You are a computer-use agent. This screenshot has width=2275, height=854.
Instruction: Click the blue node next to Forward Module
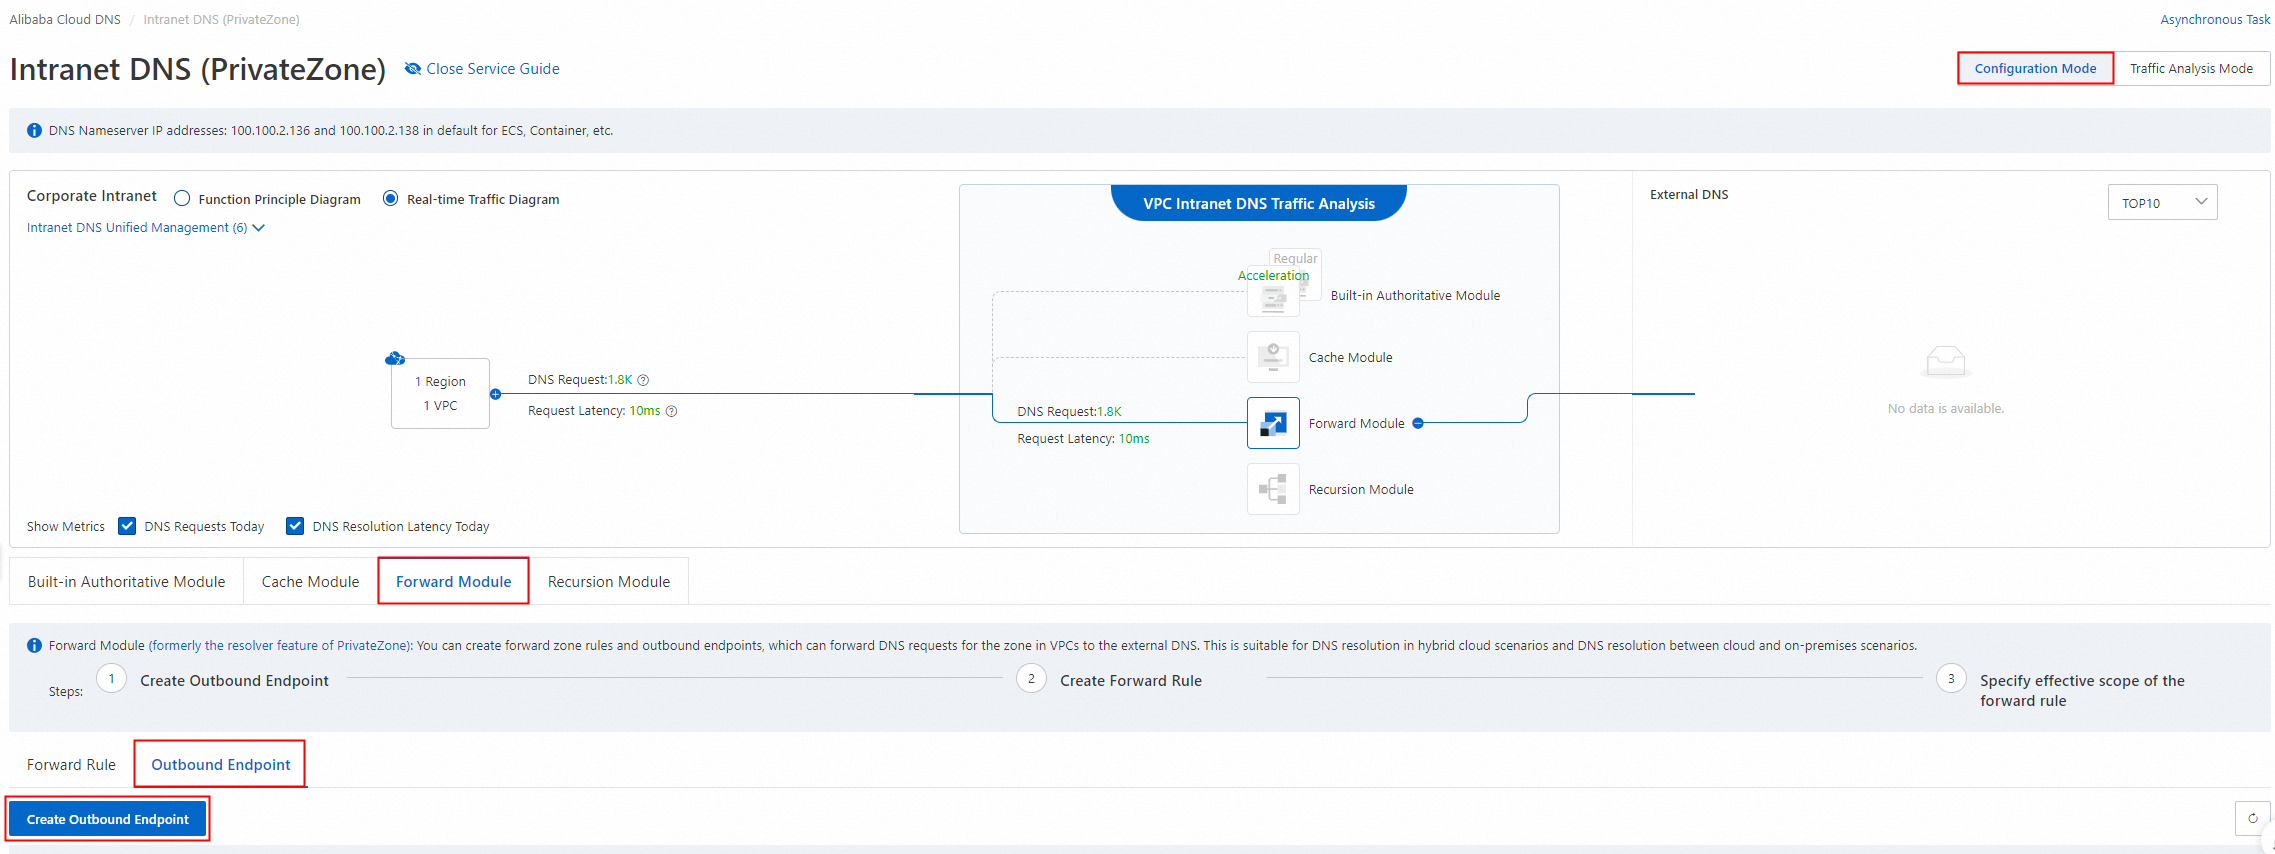point(1418,423)
